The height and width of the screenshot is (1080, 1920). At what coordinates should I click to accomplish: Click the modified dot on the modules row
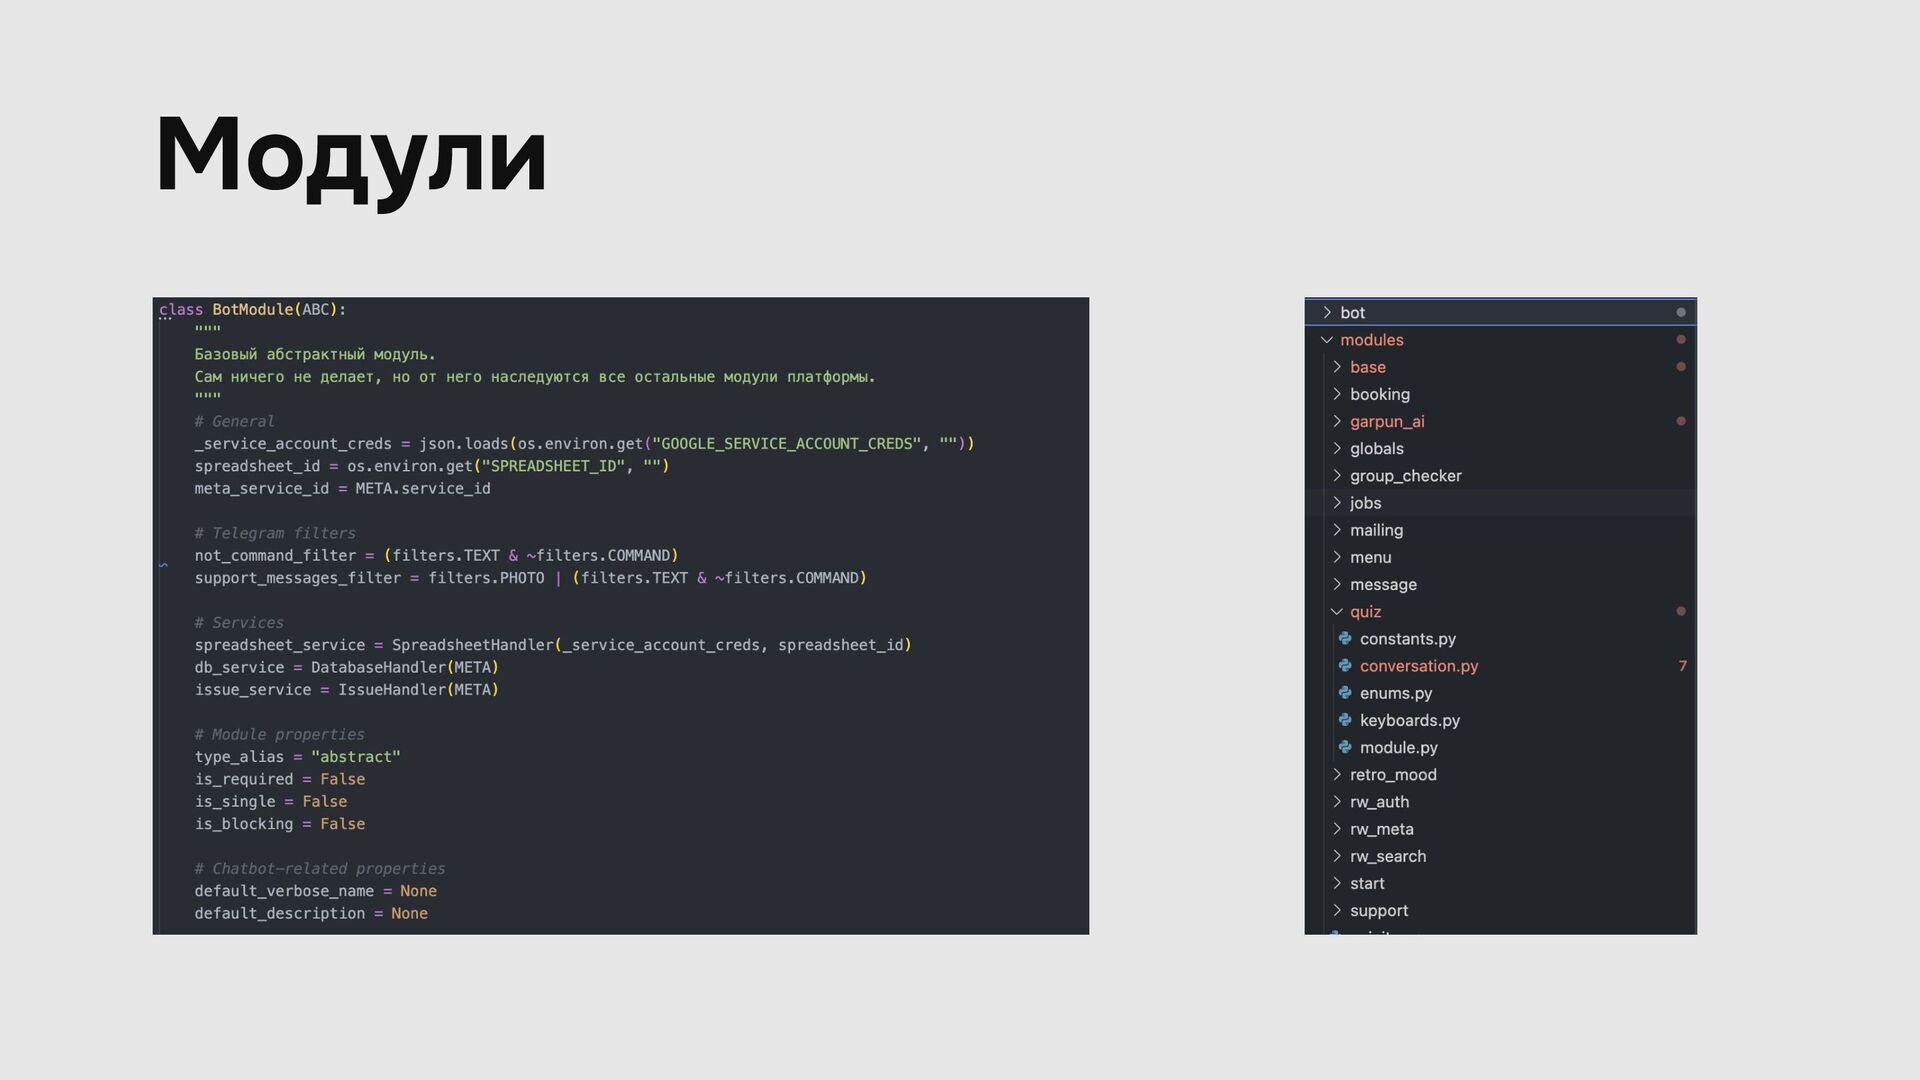[x=1681, y=340]
